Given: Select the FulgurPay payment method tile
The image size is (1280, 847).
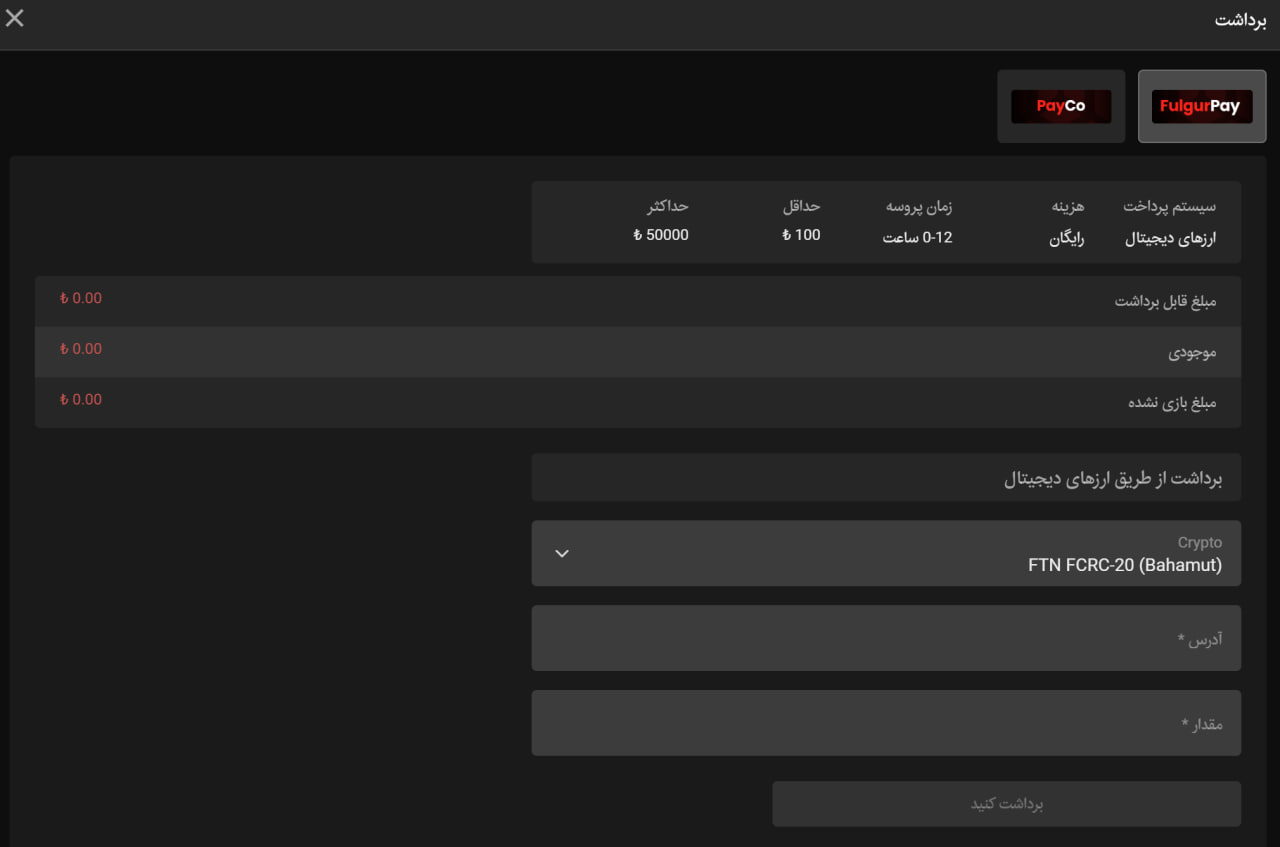Looking at the screenshot, I should [1201, 106].
